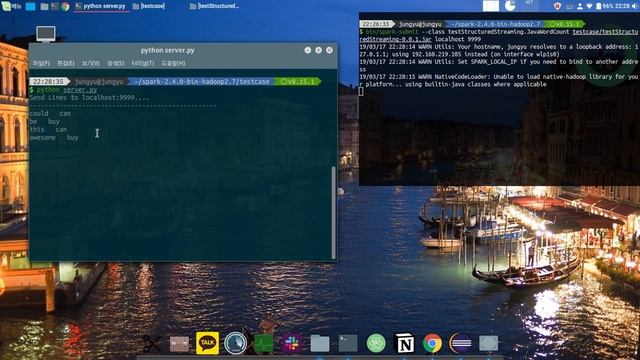Screen dimensions: 640x360
Task: Open the 터미널(T) menu in terminal
Action: [x=142, y=63]
